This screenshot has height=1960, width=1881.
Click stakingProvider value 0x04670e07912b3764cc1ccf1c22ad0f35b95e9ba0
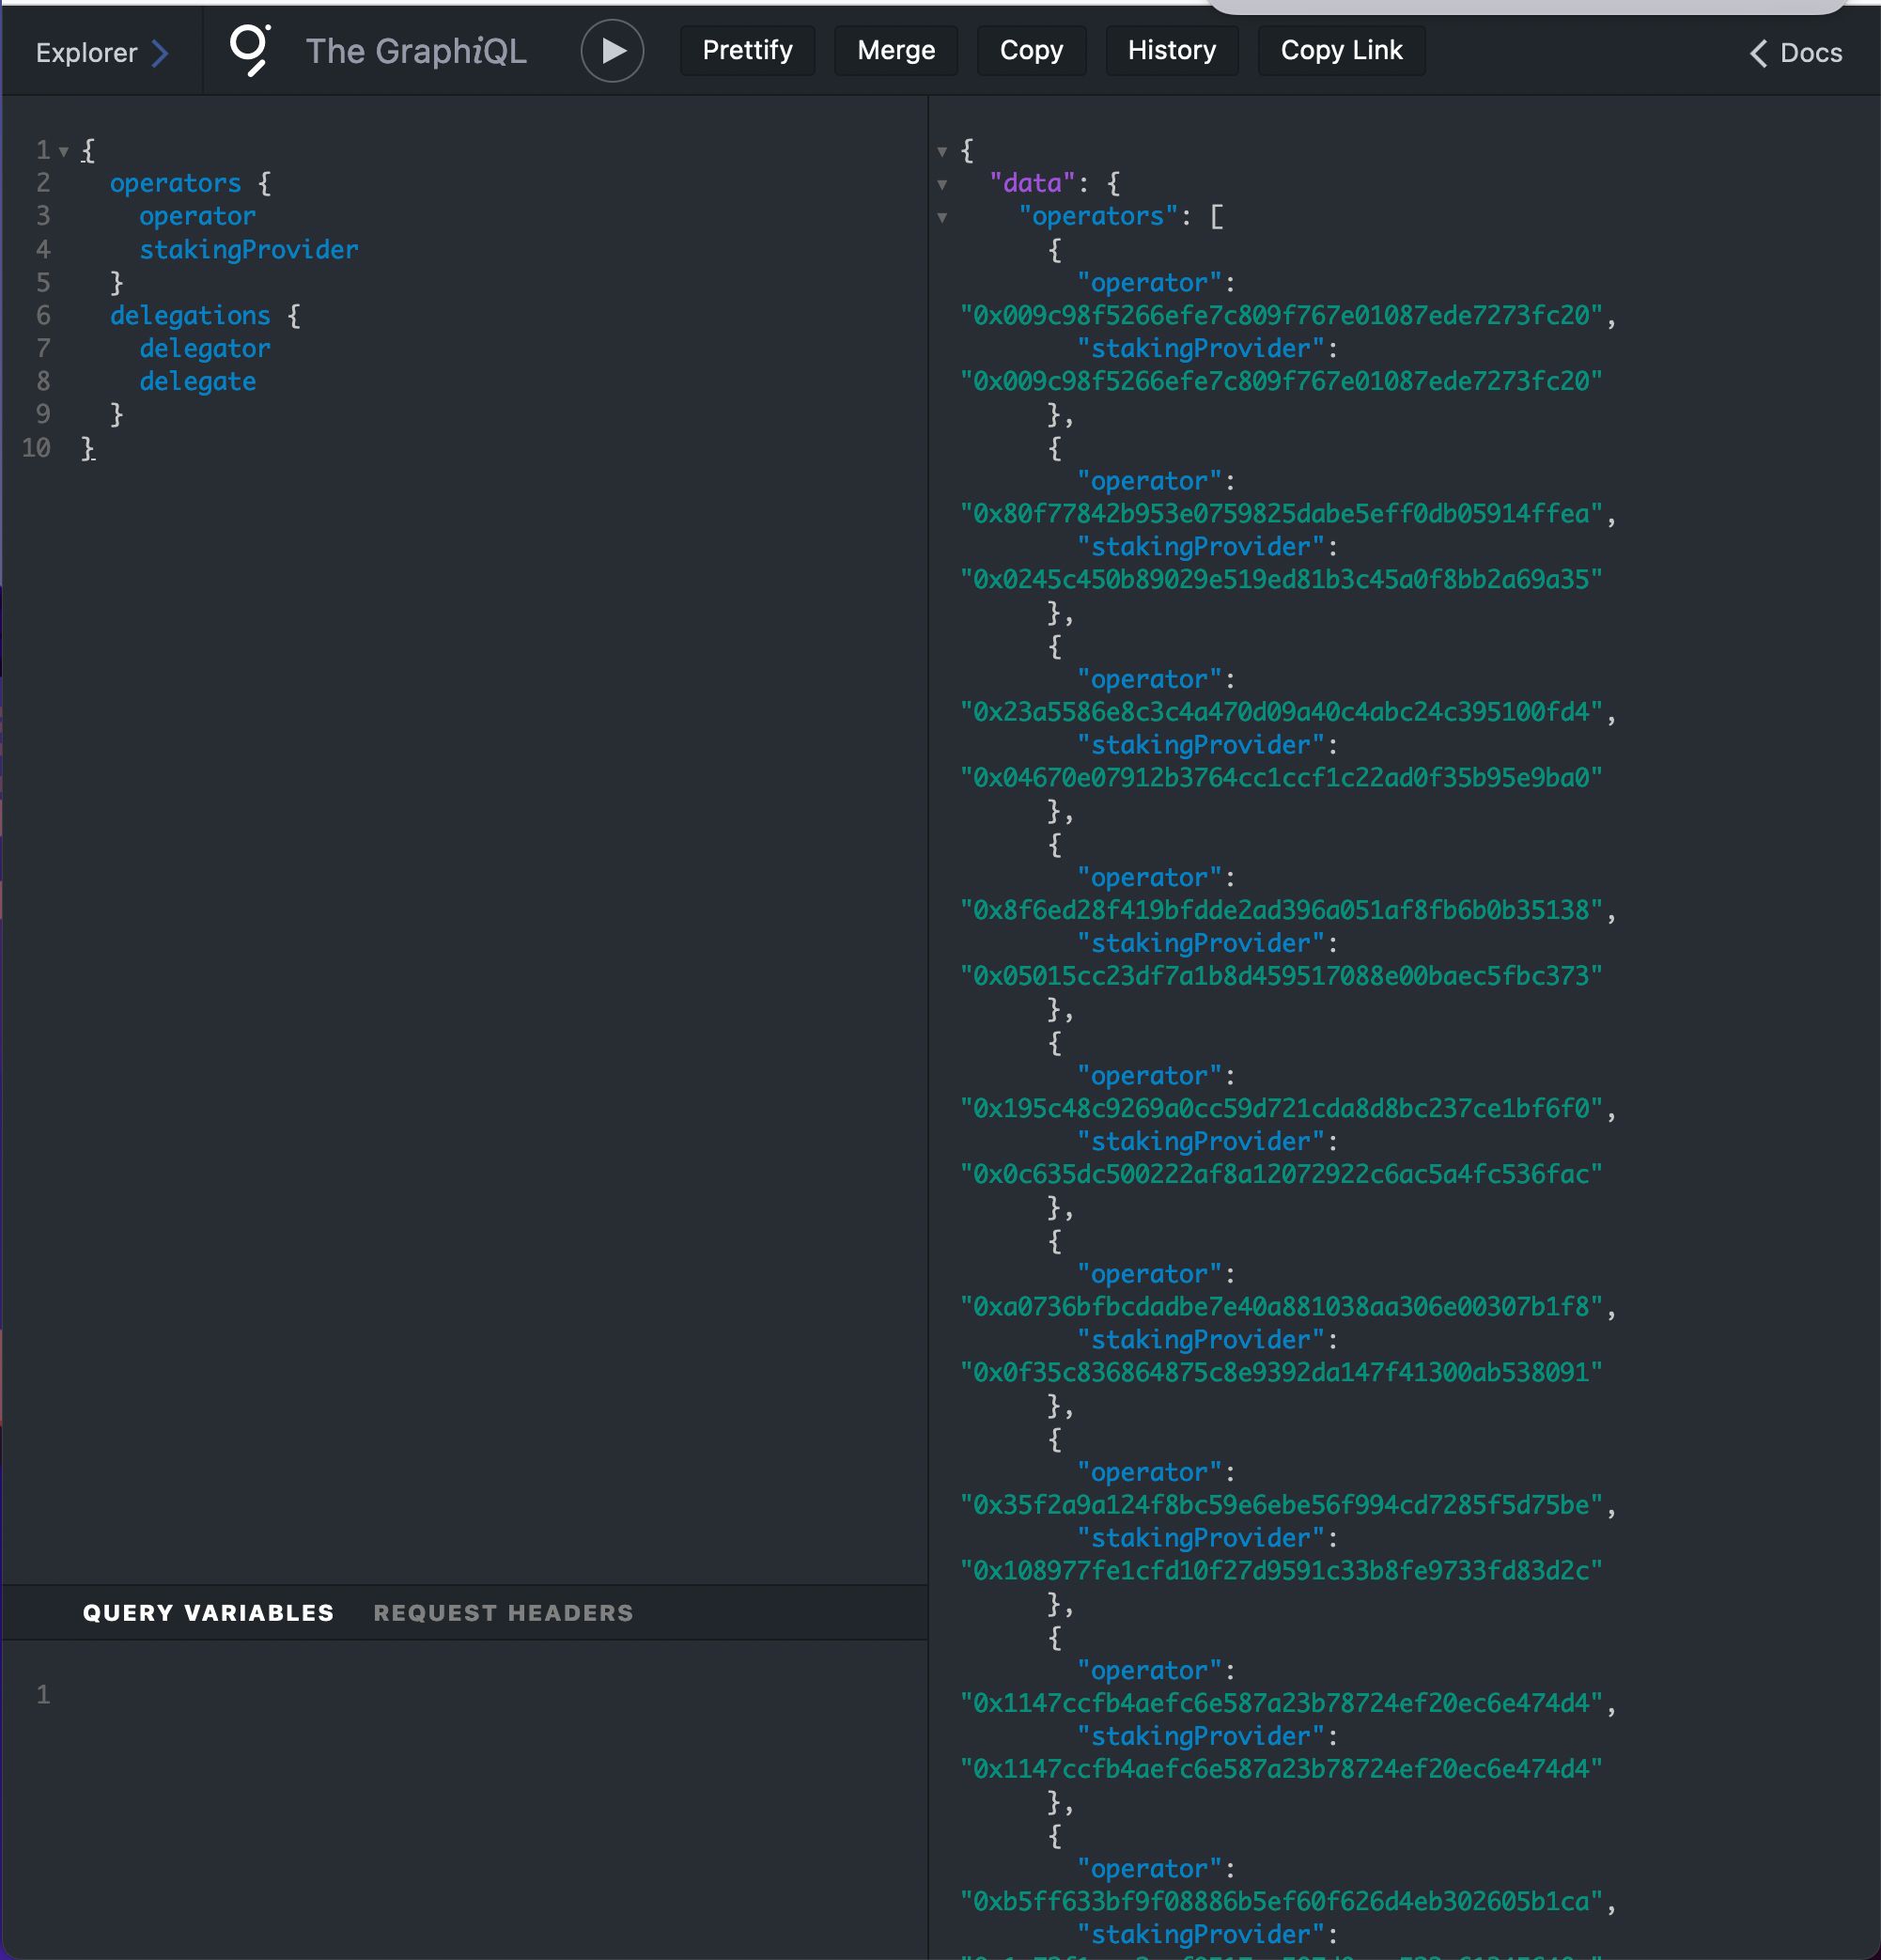click(1281, 777)
